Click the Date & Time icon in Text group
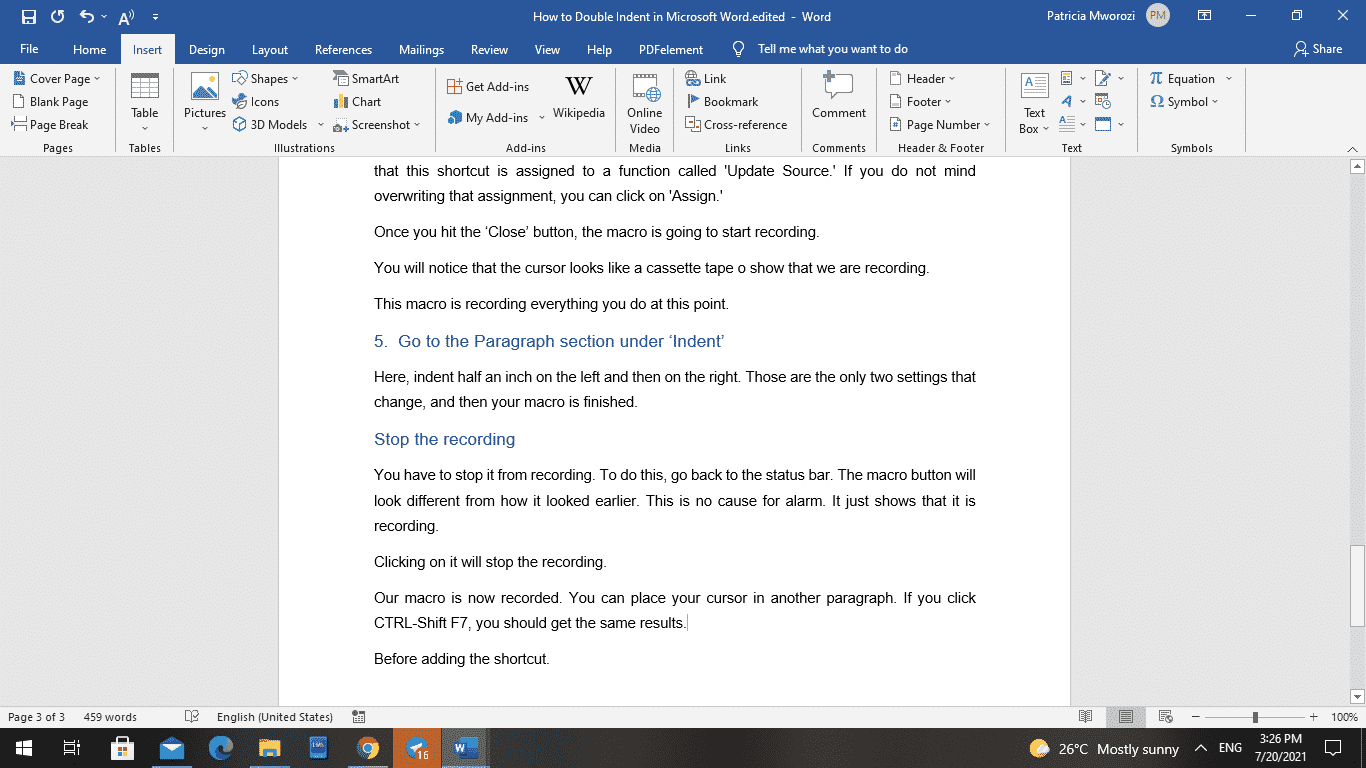Viewport: 1366px width, 768px height. tap(1103, 101)
